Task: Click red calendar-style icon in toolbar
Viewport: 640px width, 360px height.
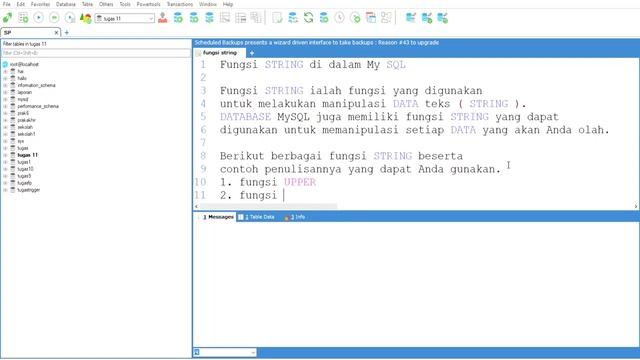Action: coord(371,18)
